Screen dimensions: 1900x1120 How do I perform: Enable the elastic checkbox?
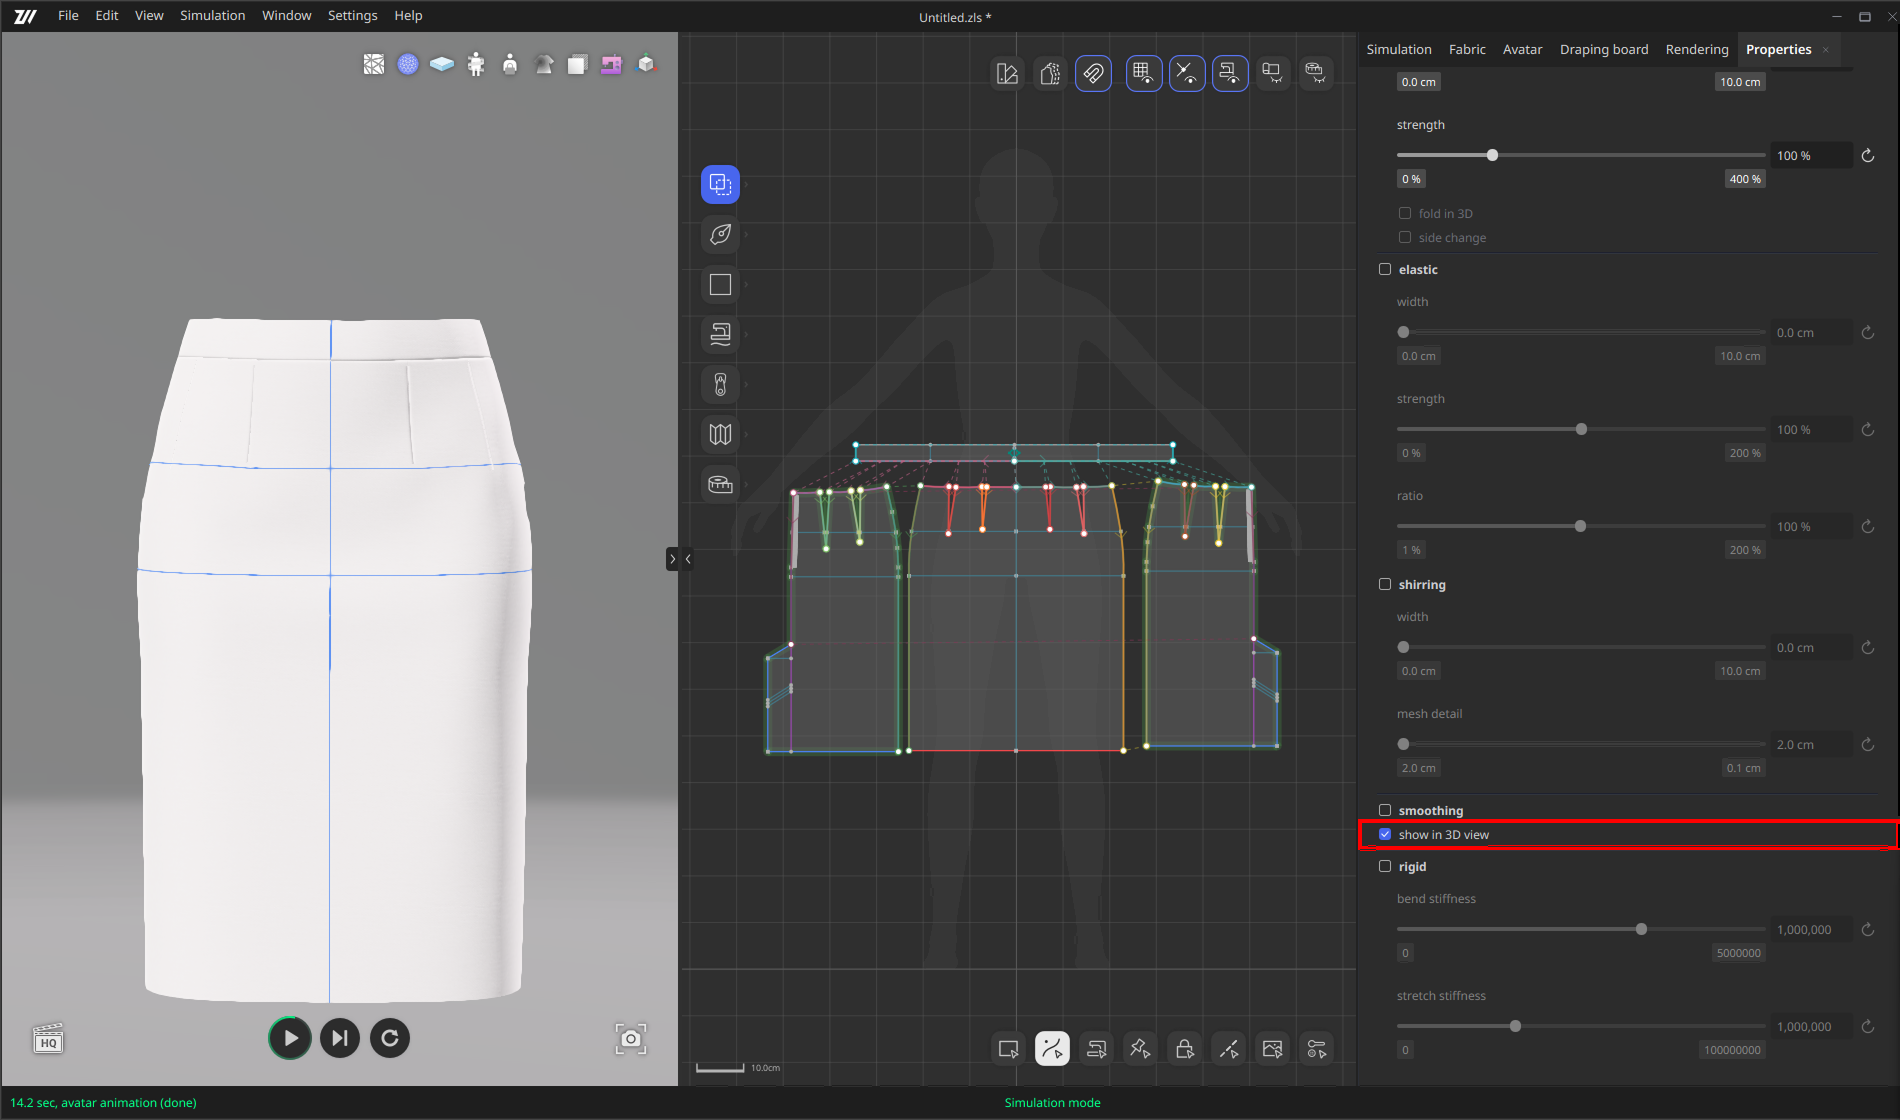point(1385,270)
